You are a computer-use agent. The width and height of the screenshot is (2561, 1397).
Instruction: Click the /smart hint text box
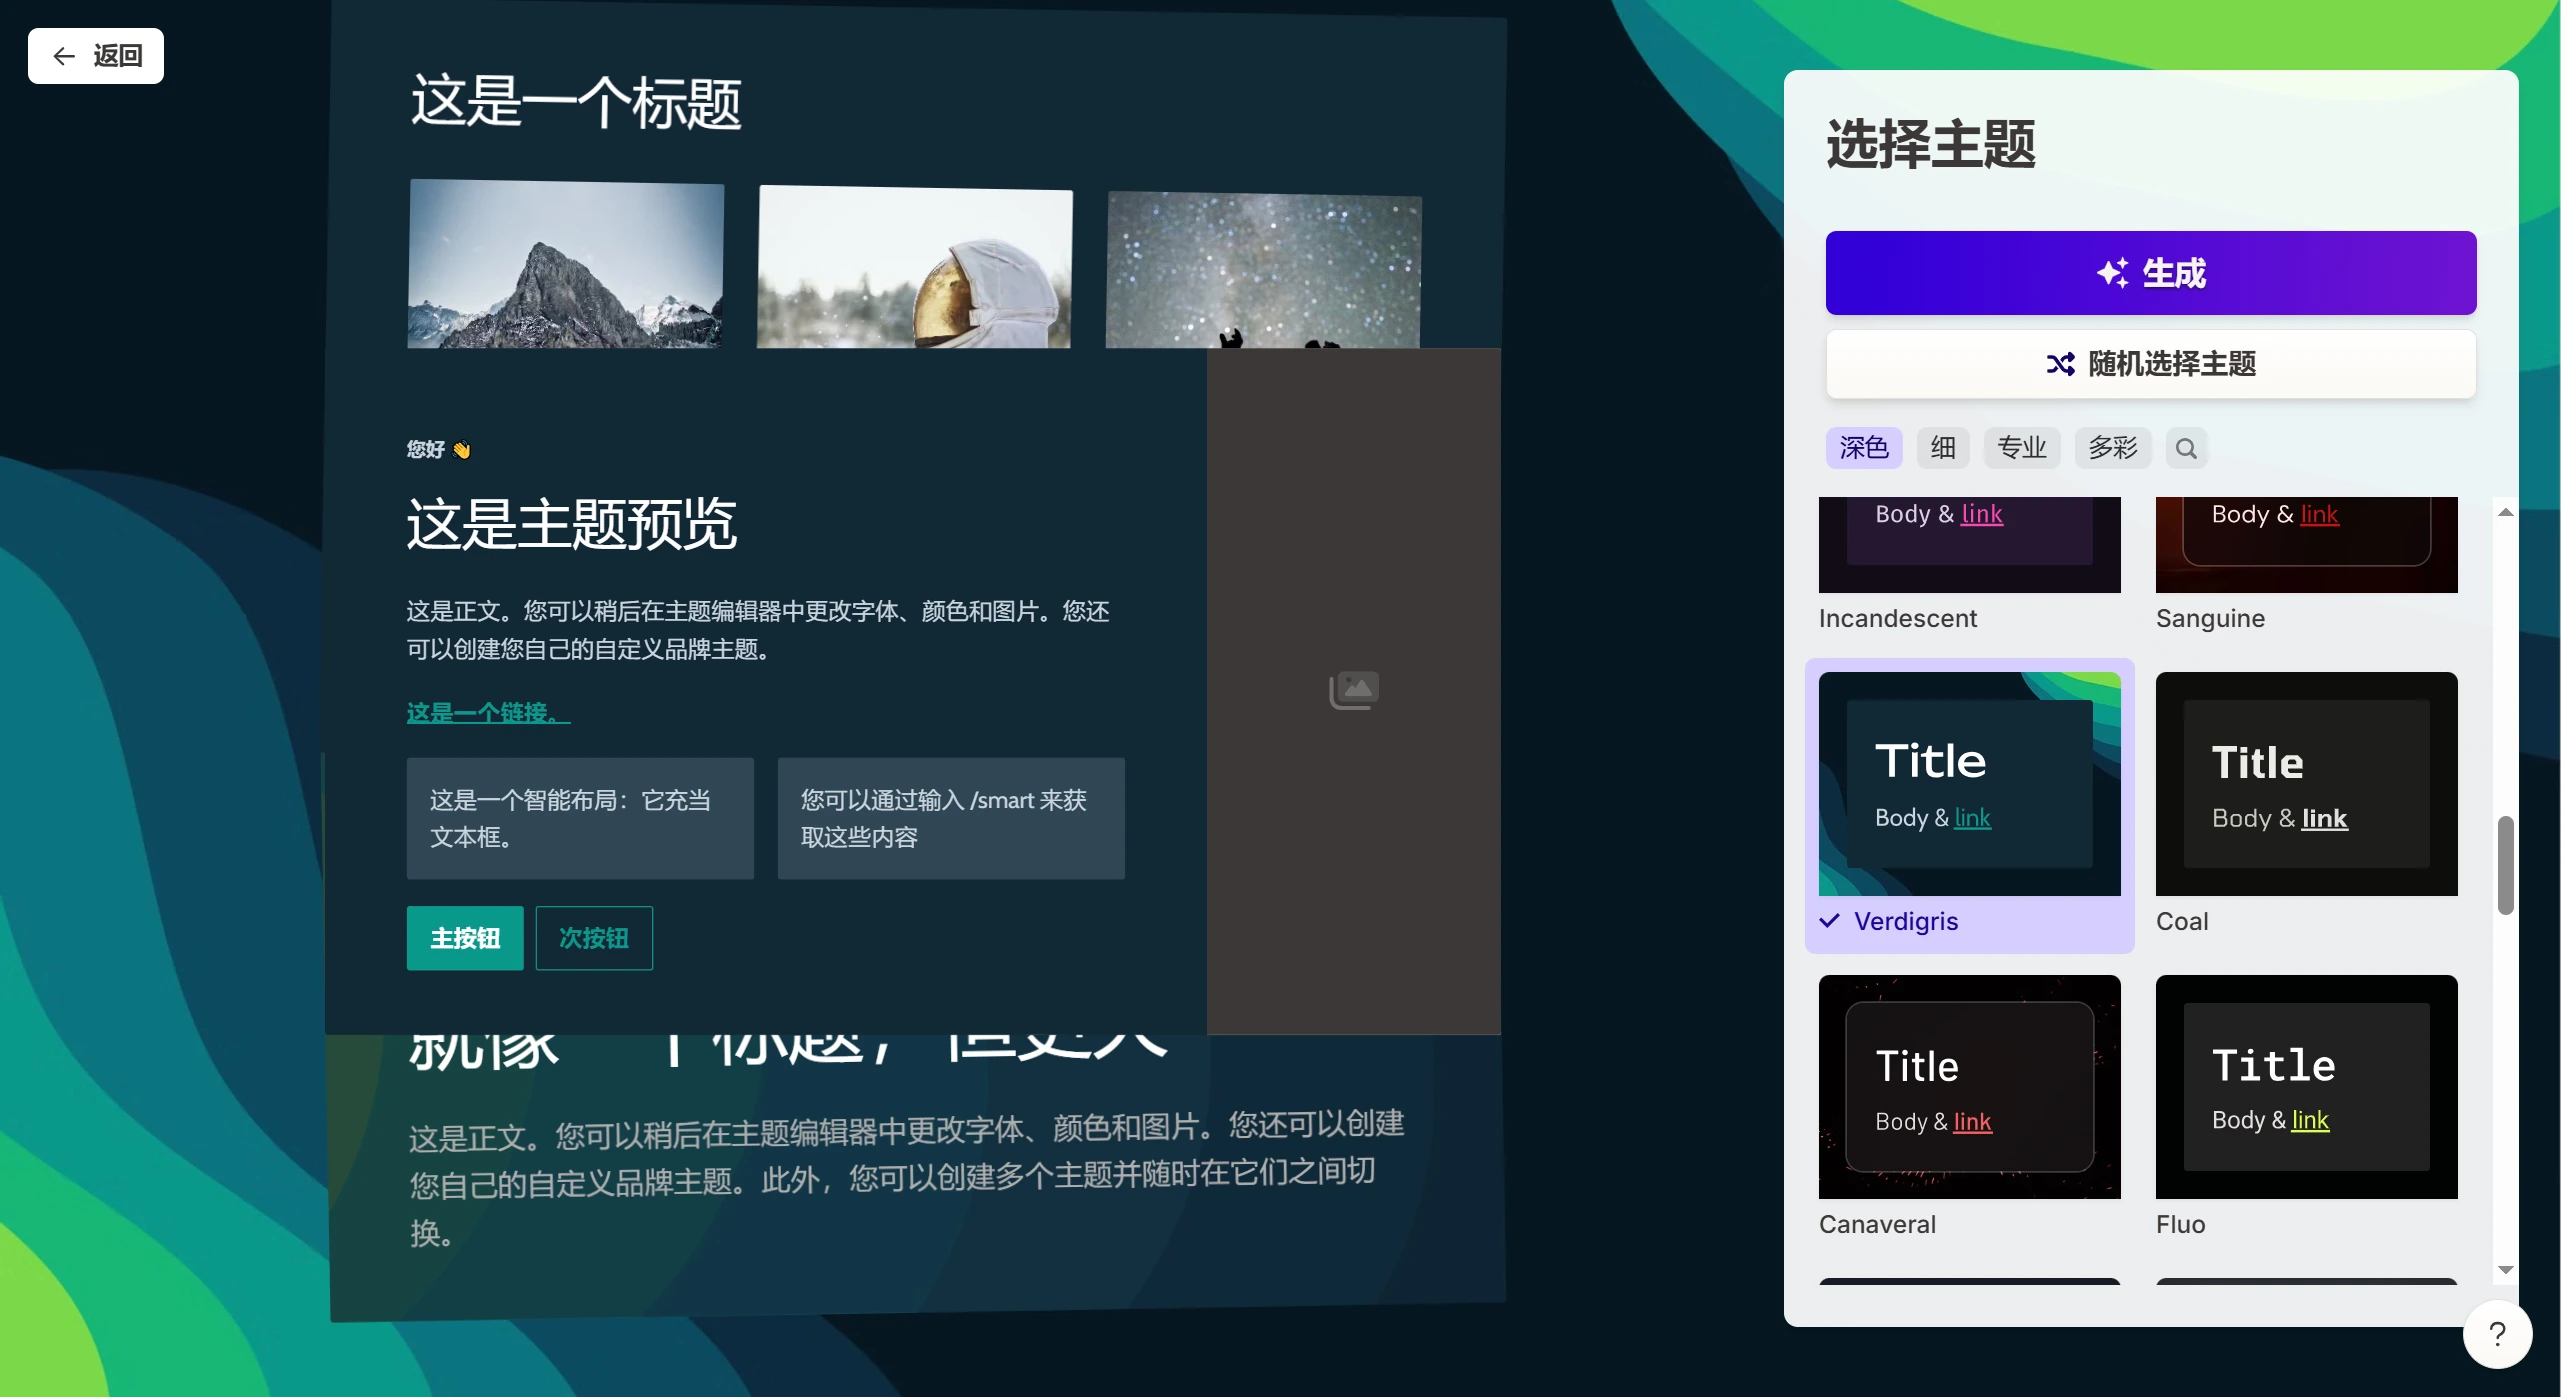pyautogui.click(x=951, y=818)
